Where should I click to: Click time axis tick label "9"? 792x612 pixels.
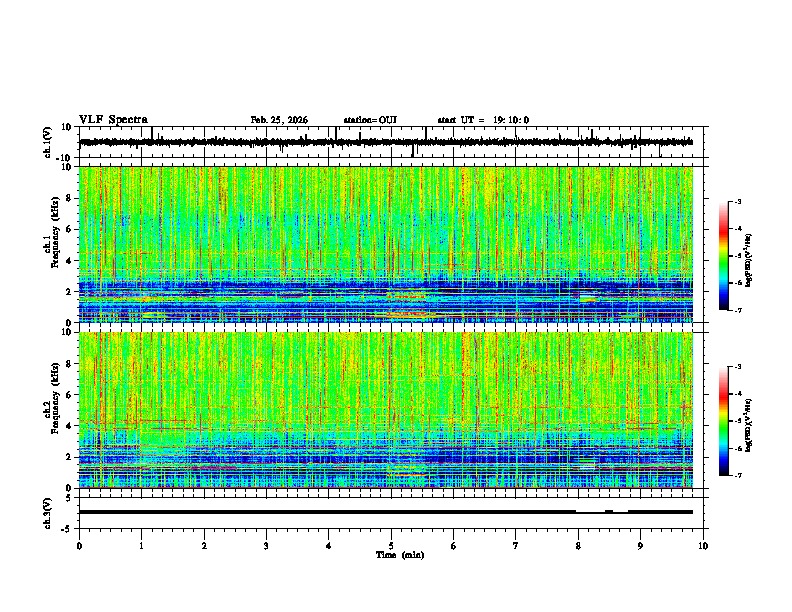640,546
